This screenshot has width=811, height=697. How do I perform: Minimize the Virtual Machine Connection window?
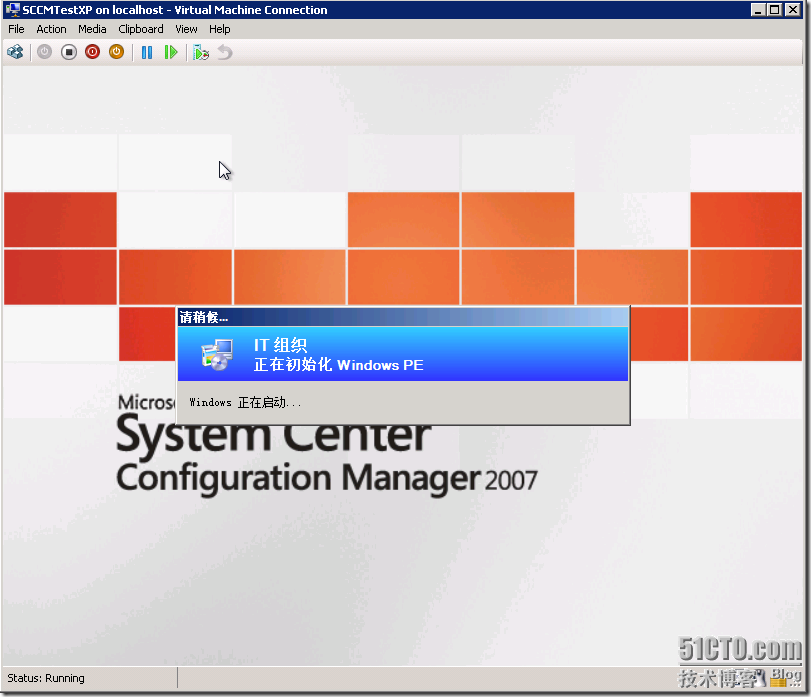click(758, 10)
